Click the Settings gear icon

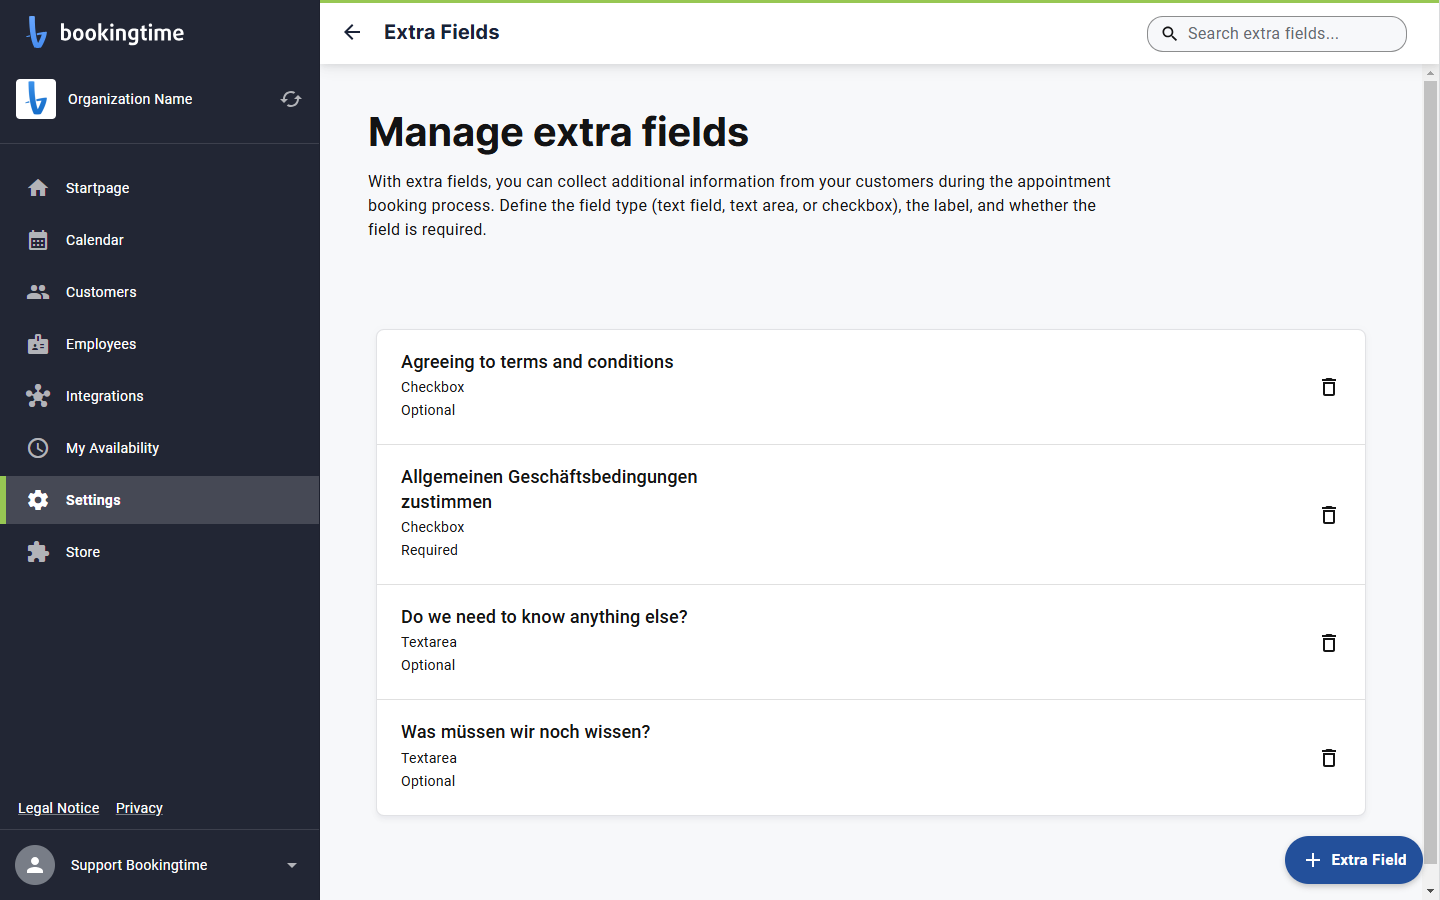tap(38, 500)
